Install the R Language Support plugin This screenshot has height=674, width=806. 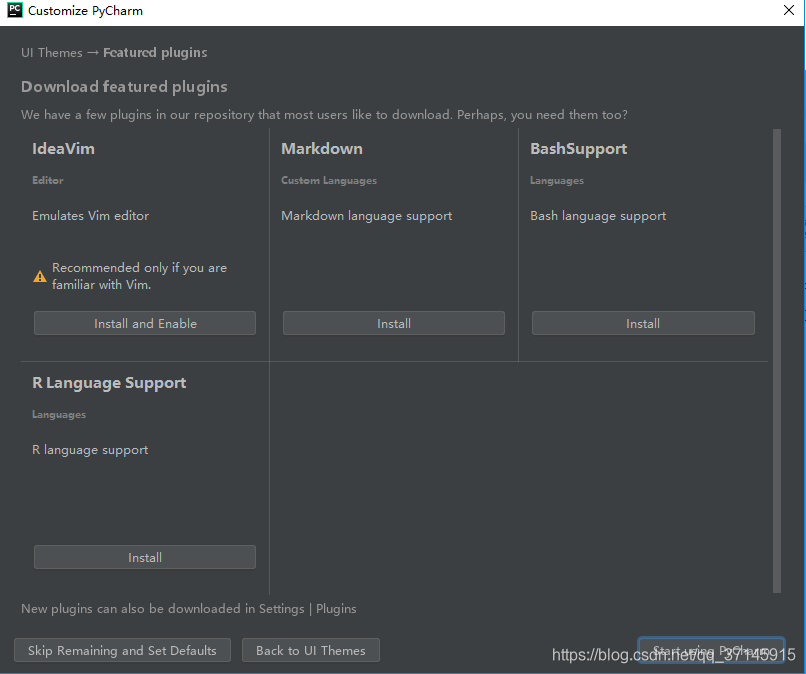click(145, 557)
